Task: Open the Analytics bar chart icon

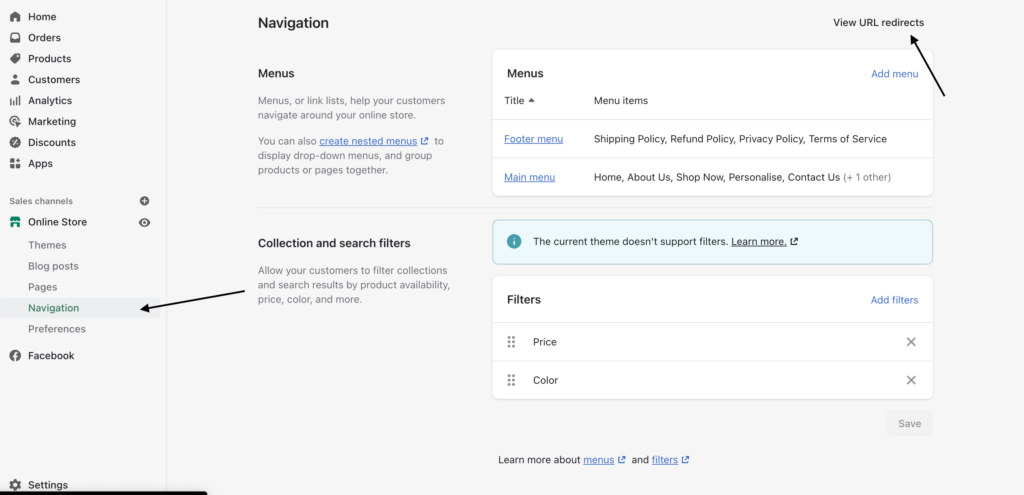Action: point(15,101)
